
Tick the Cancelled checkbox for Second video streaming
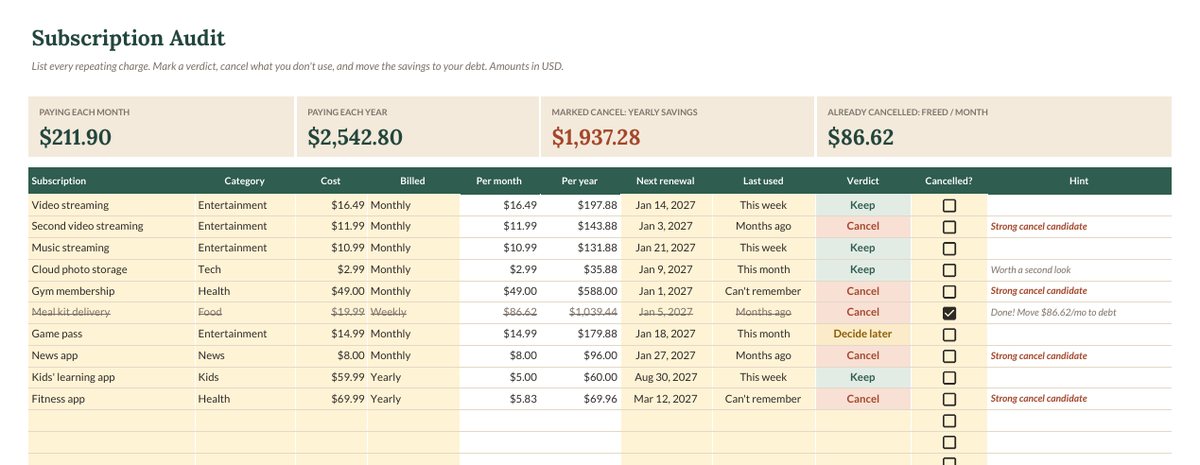(949, 227)
